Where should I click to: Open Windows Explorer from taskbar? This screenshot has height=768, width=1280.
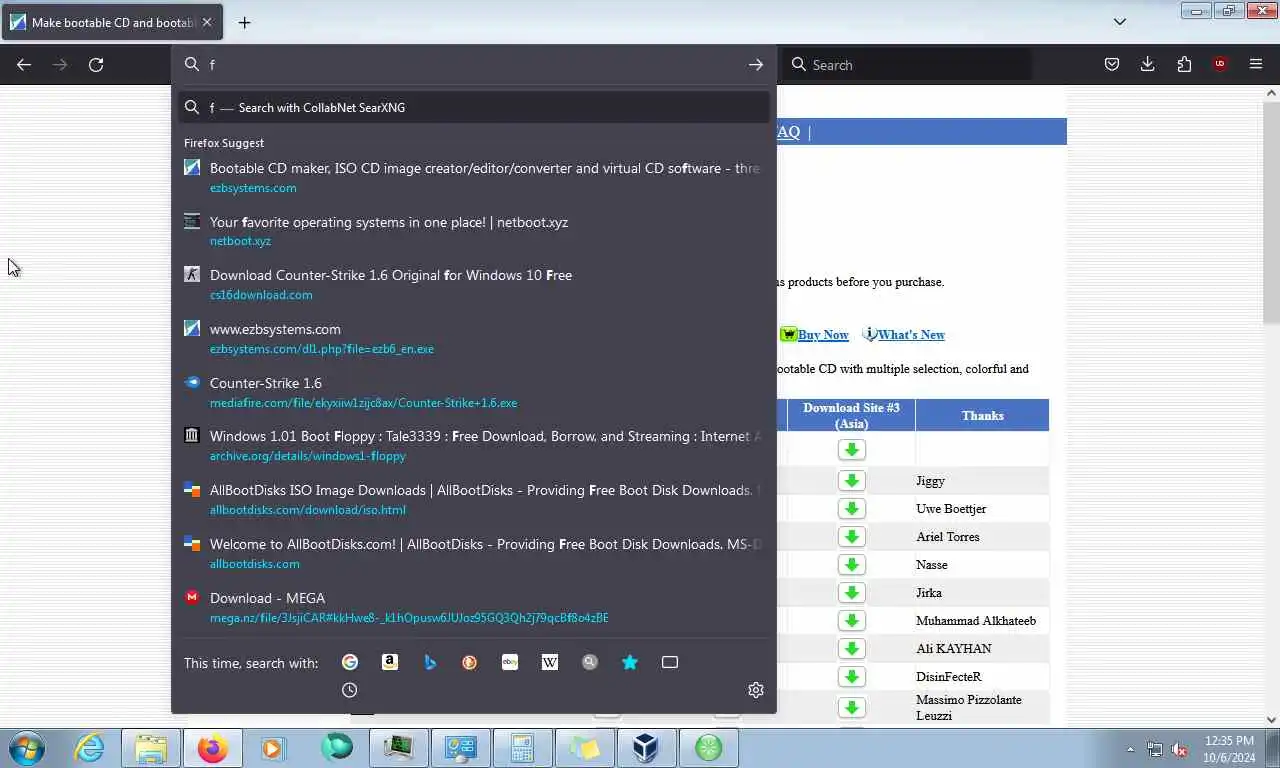point(150,748)
